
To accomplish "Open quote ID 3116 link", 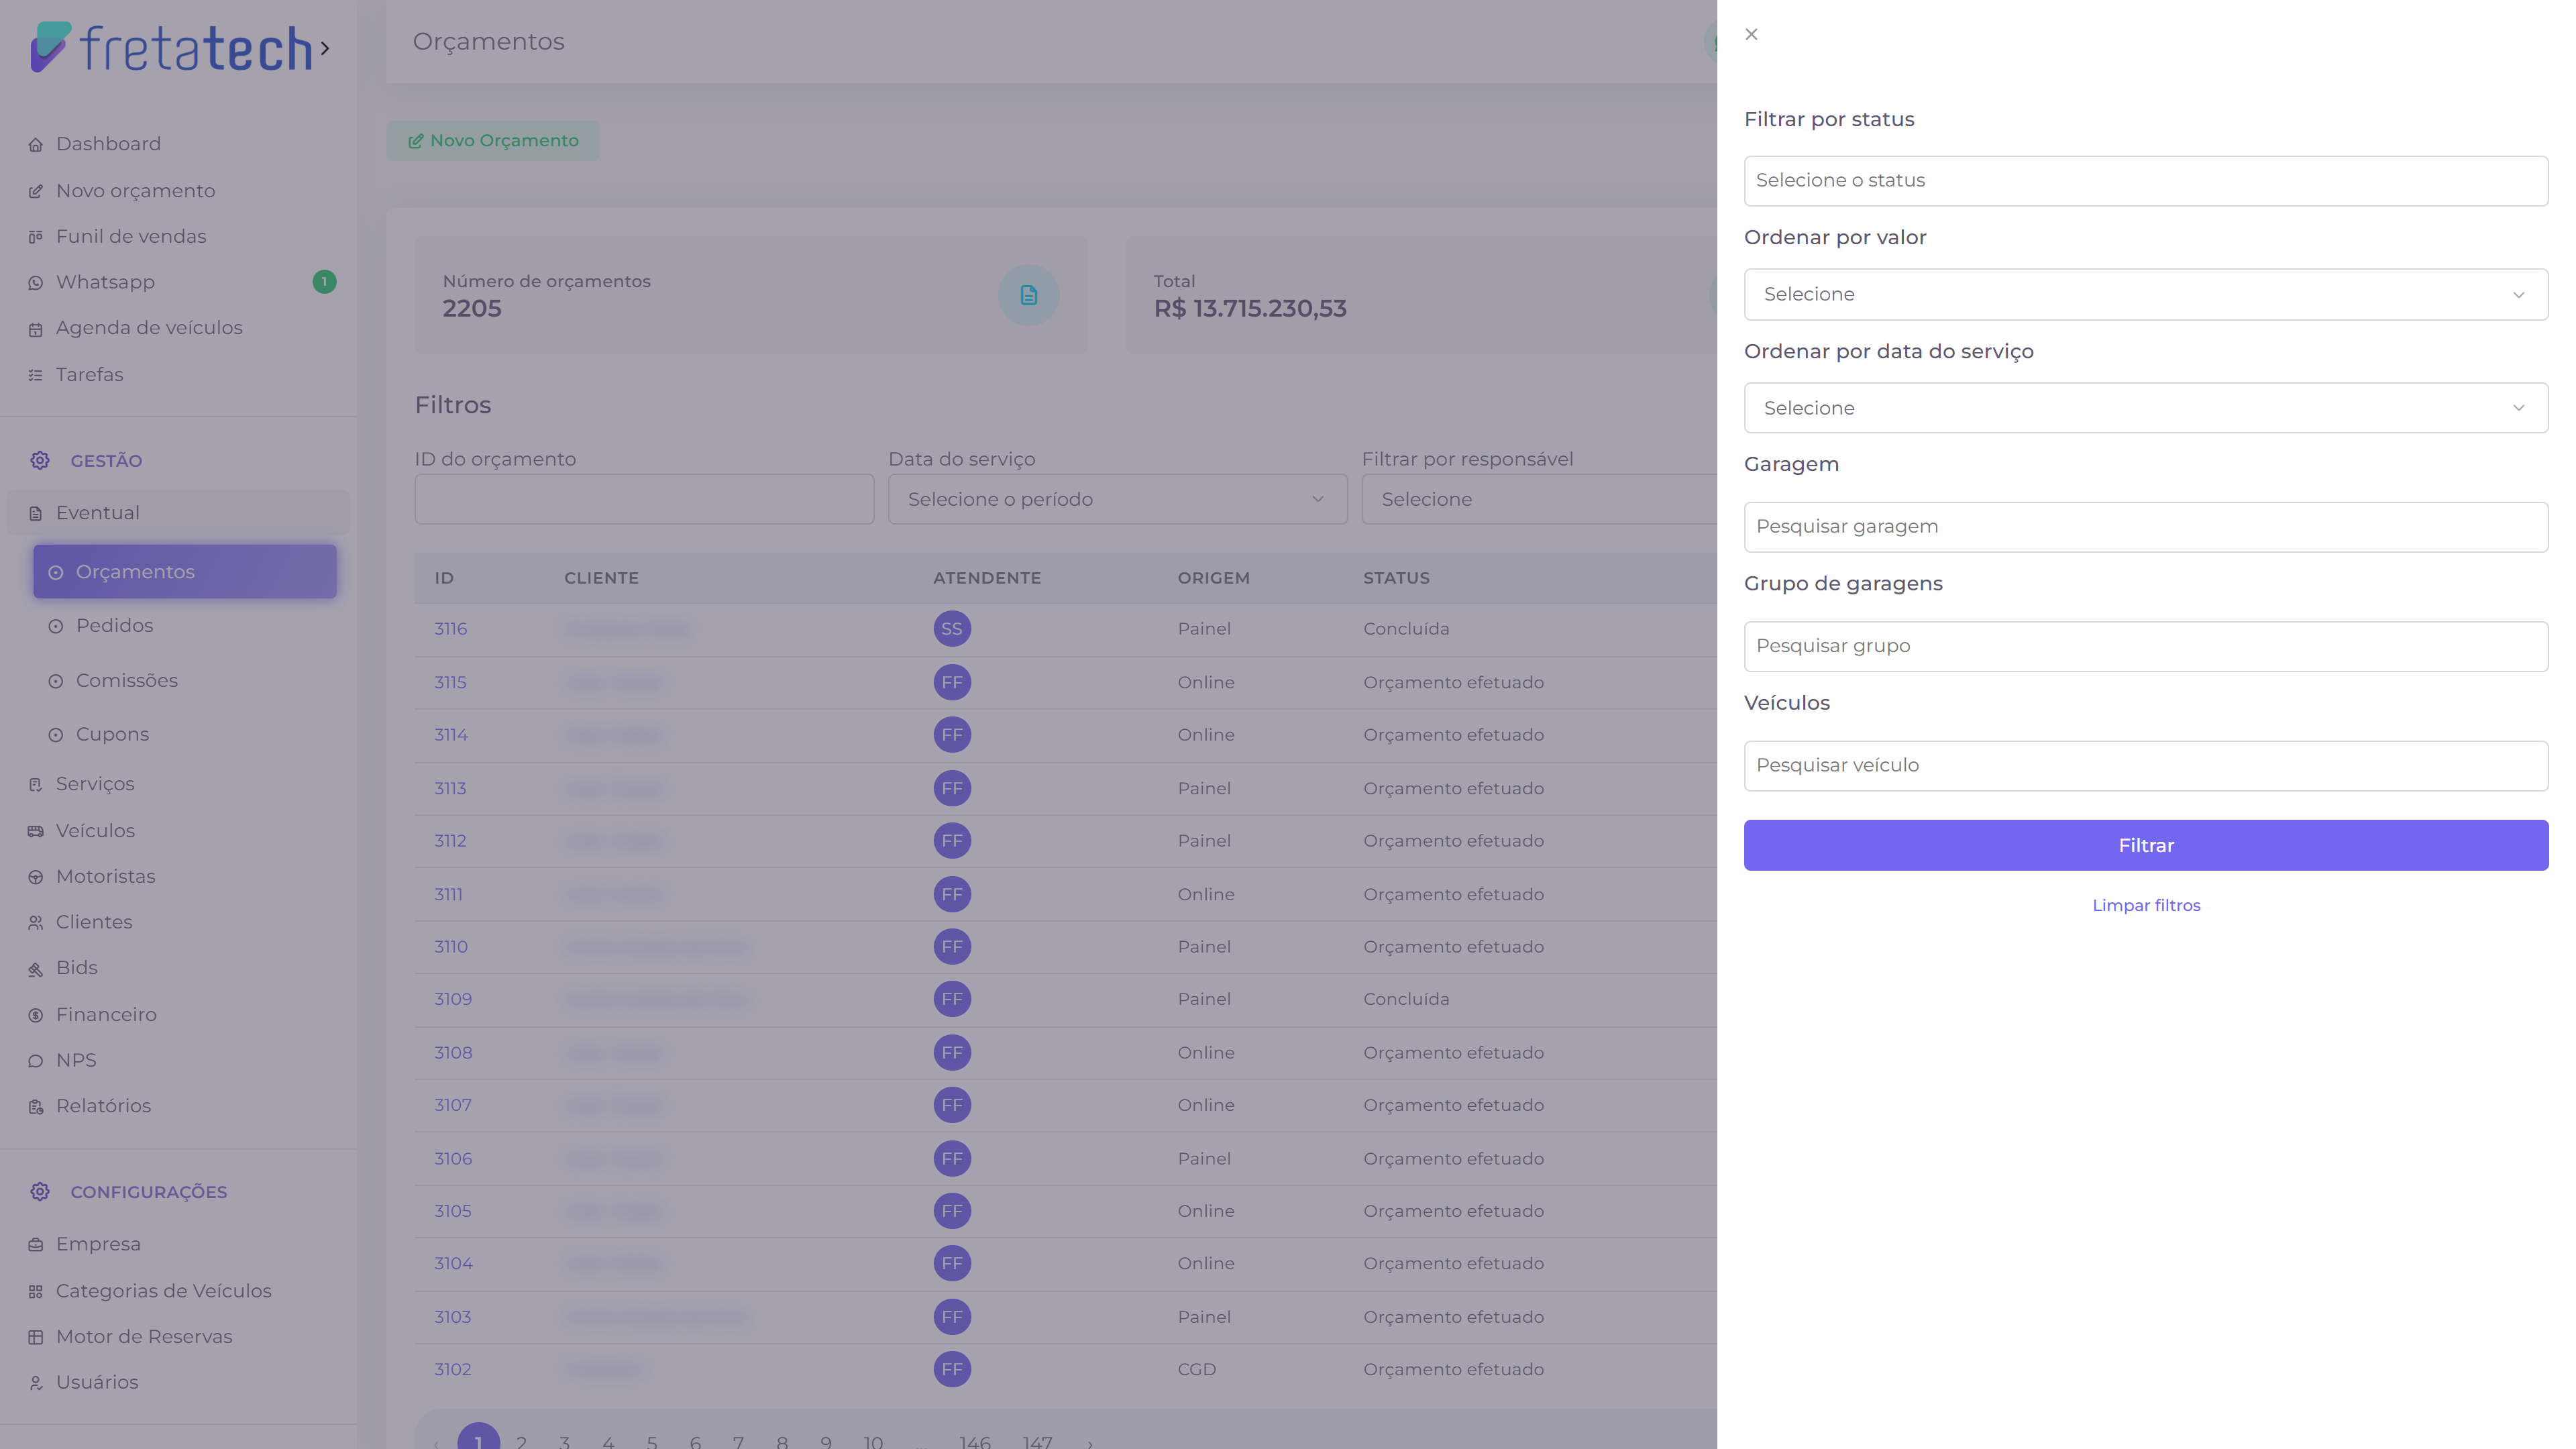I will (450, 629).
